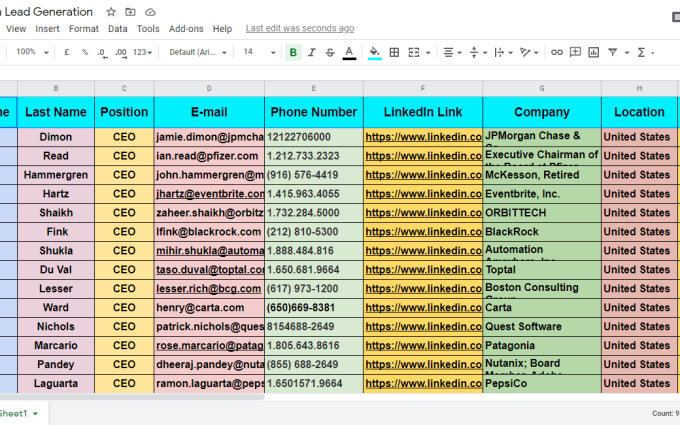Select column B header
680x425 pixels.
pos(56,88)
